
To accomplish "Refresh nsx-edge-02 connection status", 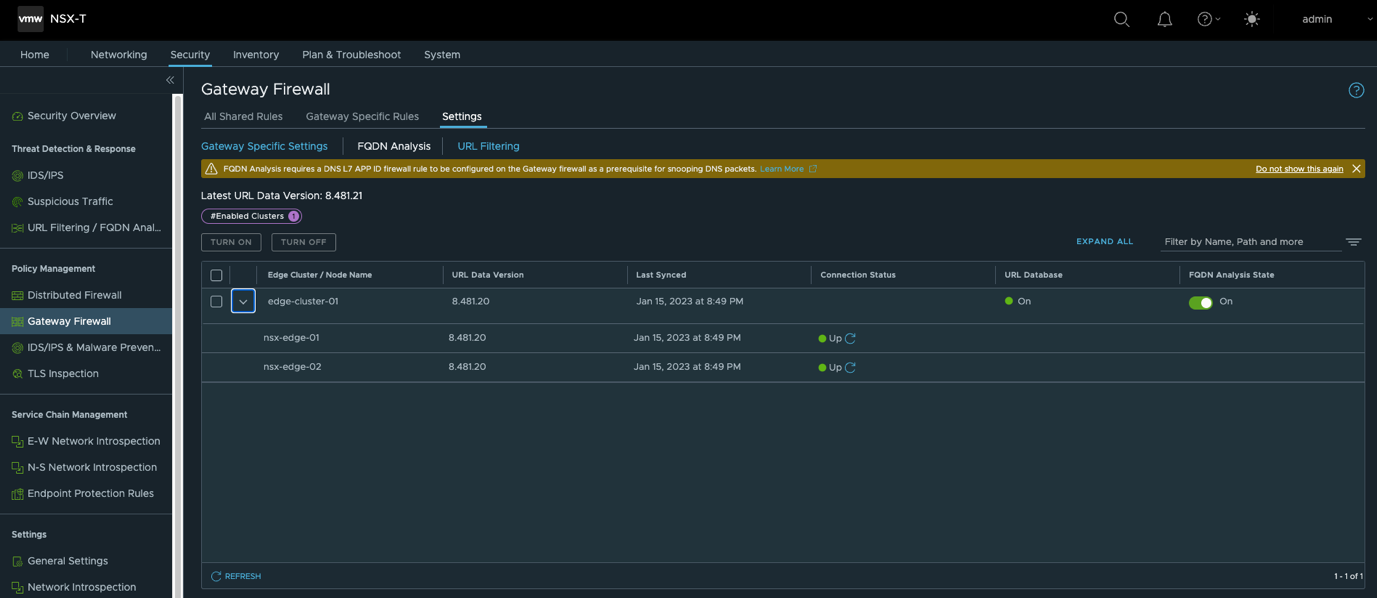I will coord(850,367).
